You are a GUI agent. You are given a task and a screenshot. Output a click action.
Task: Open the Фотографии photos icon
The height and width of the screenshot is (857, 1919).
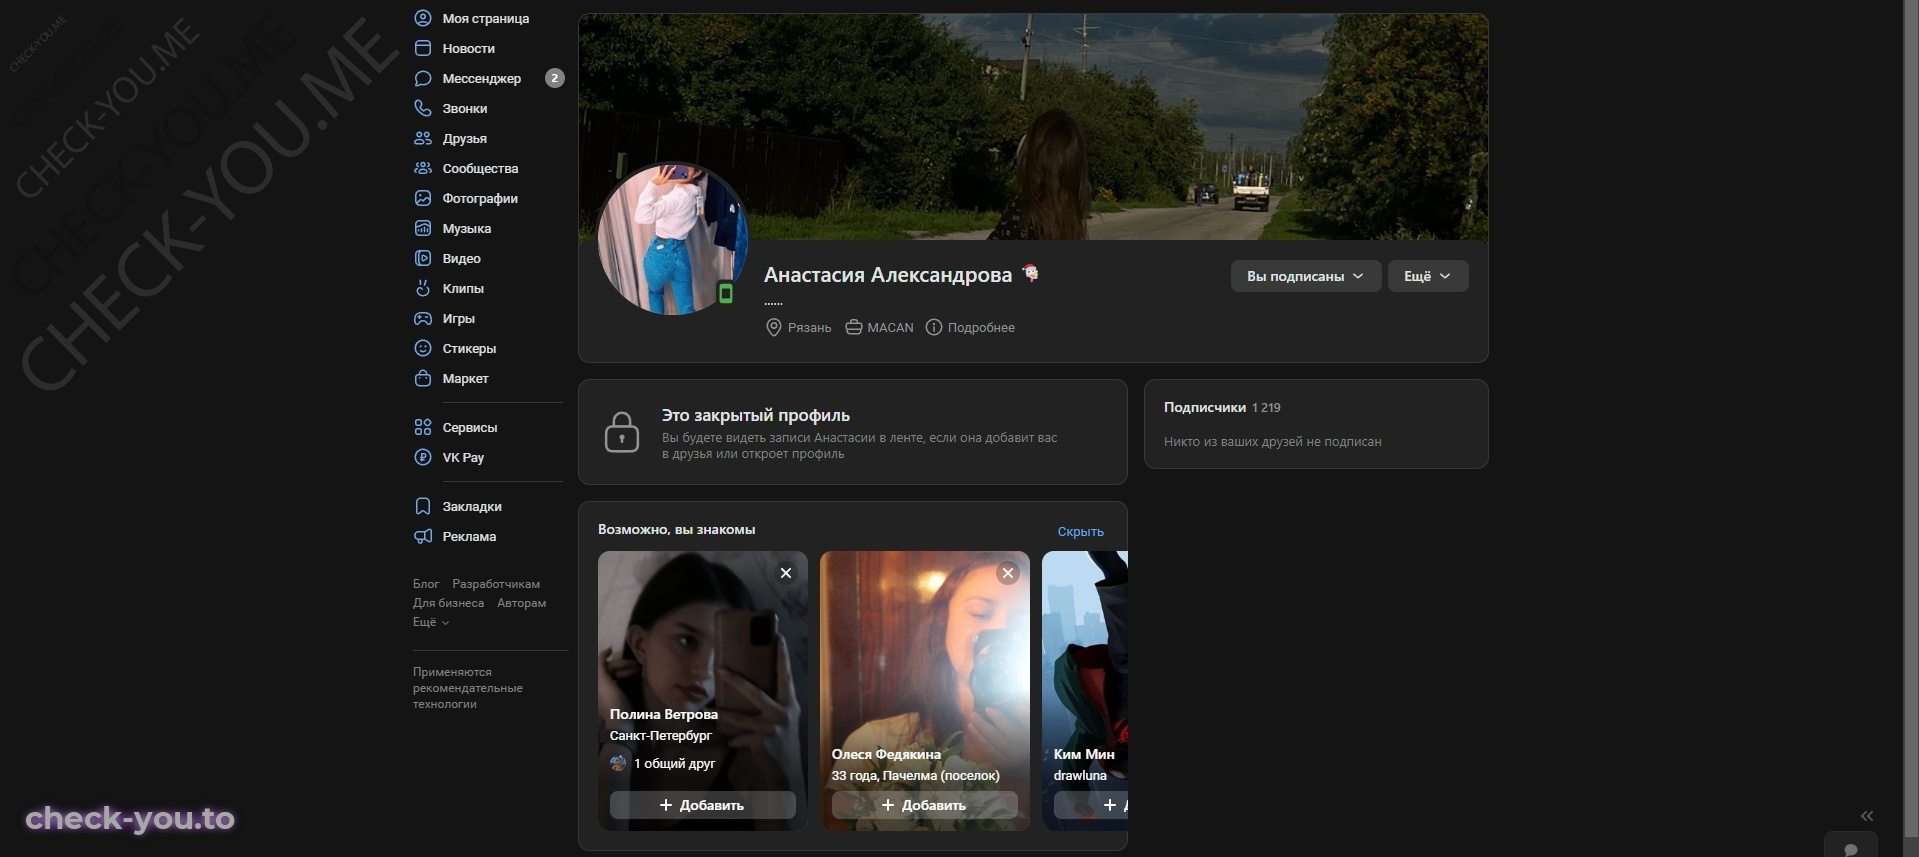pos(423,198)
